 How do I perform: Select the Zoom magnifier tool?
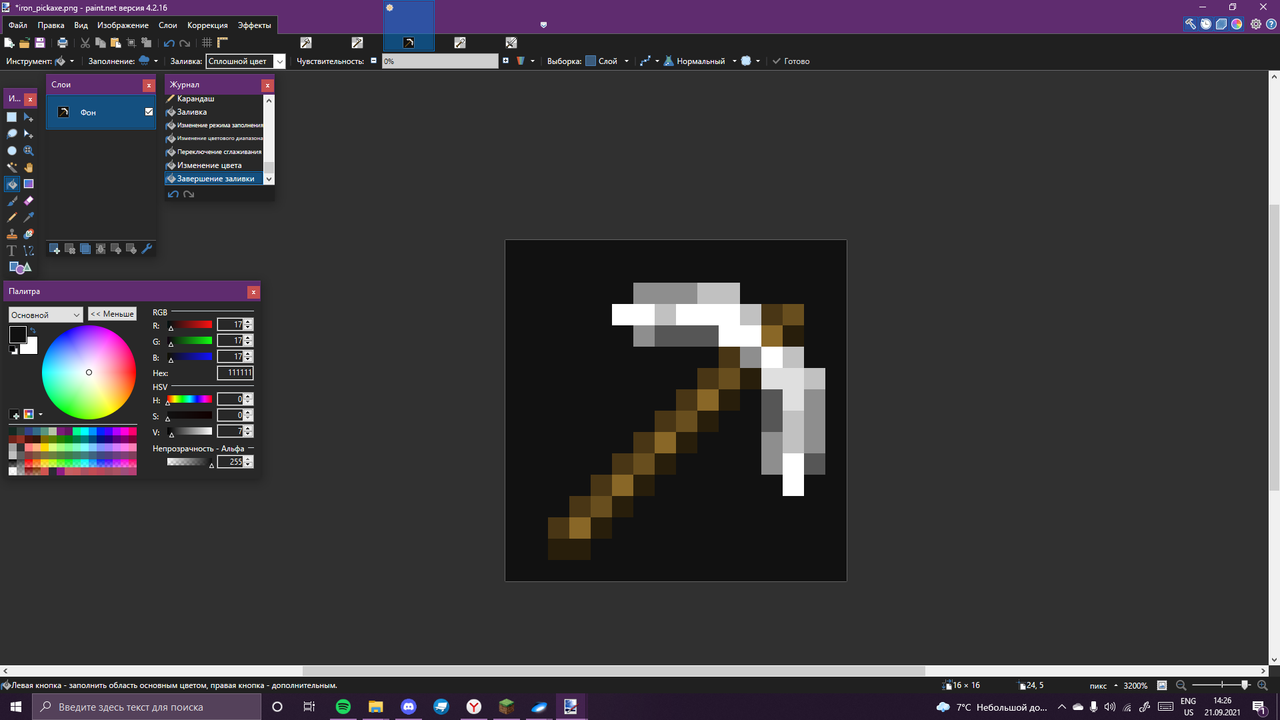(x=29, y=151)
